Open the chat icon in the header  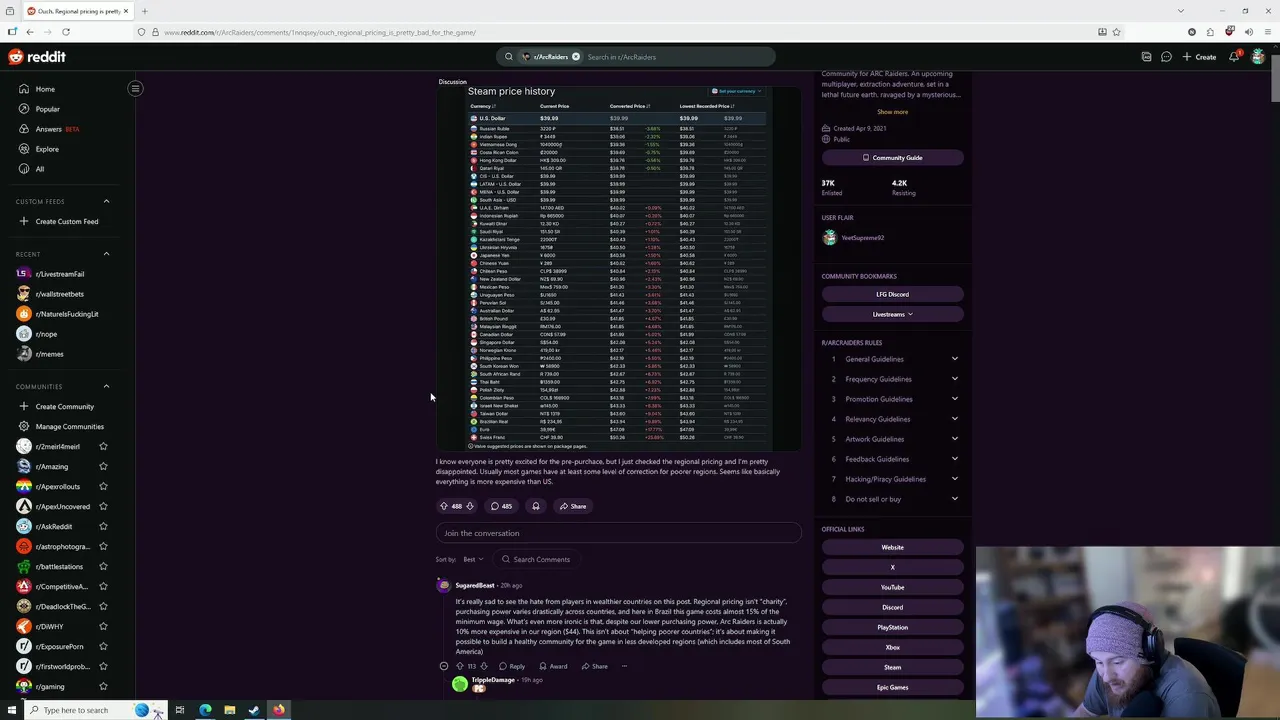(x=1166, y=57)
